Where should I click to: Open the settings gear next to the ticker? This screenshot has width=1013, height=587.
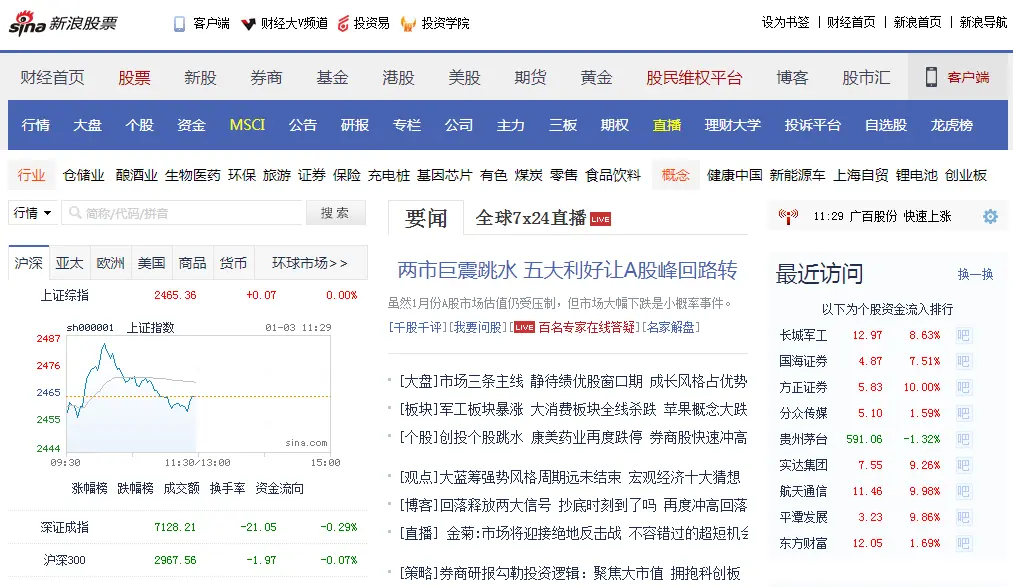(x=990, y=216)
